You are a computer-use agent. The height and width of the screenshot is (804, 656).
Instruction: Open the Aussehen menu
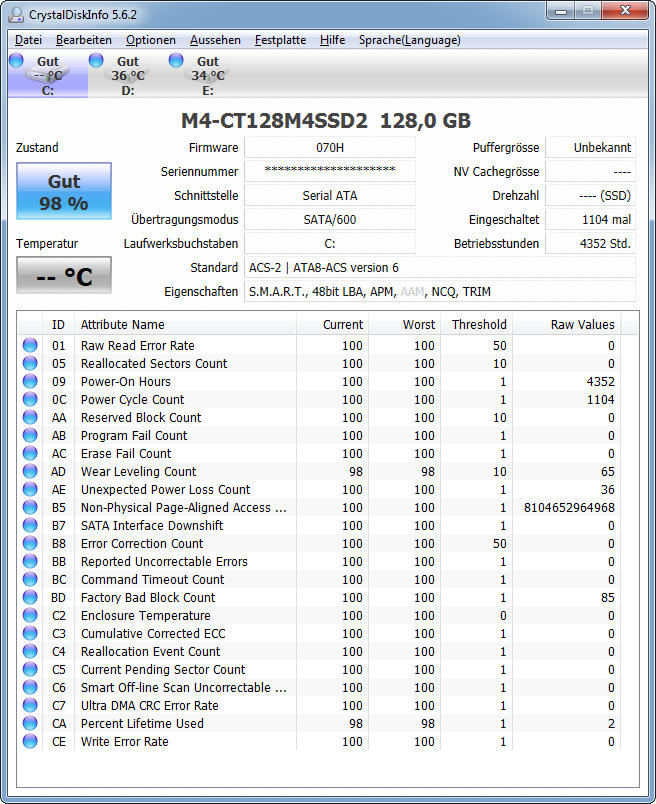tap(215, 40)
